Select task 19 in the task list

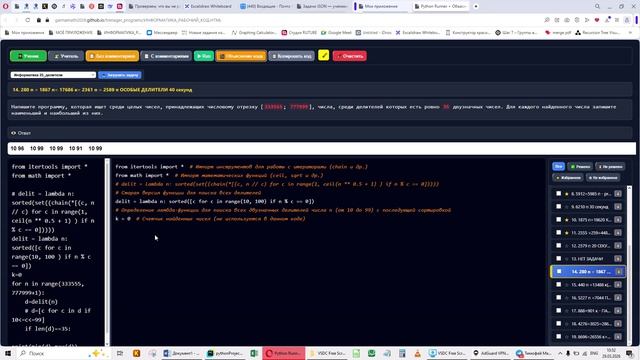tap(587, 337)
